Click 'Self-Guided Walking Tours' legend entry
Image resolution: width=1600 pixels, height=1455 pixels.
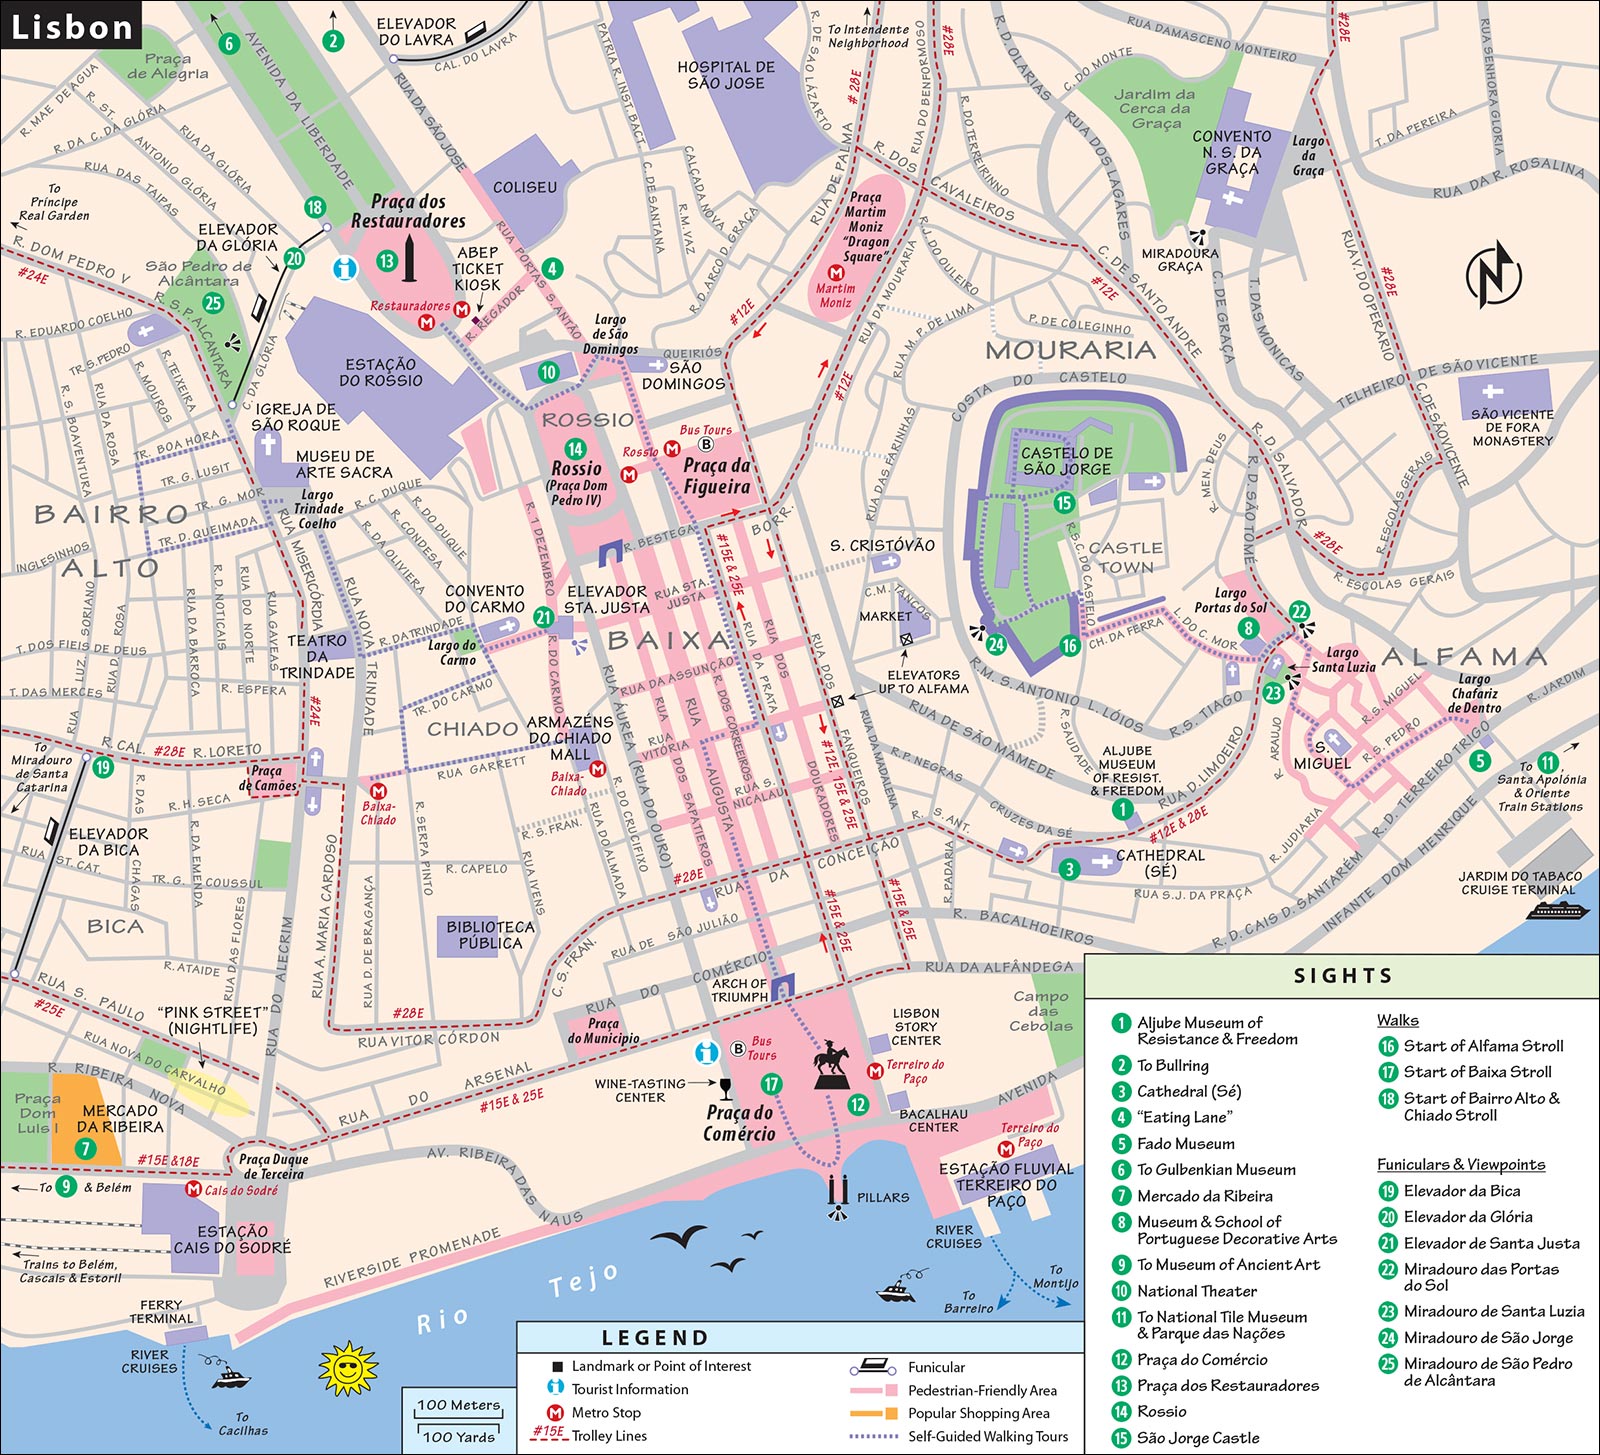click(x=988, y=1436)
